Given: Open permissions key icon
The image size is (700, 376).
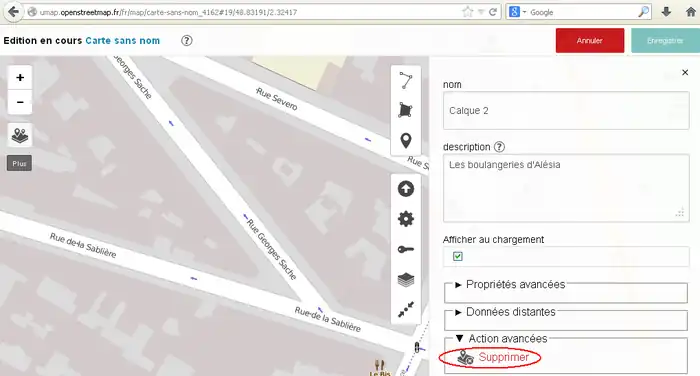Looking at the screenshot, I should click(x=405, y=249).
